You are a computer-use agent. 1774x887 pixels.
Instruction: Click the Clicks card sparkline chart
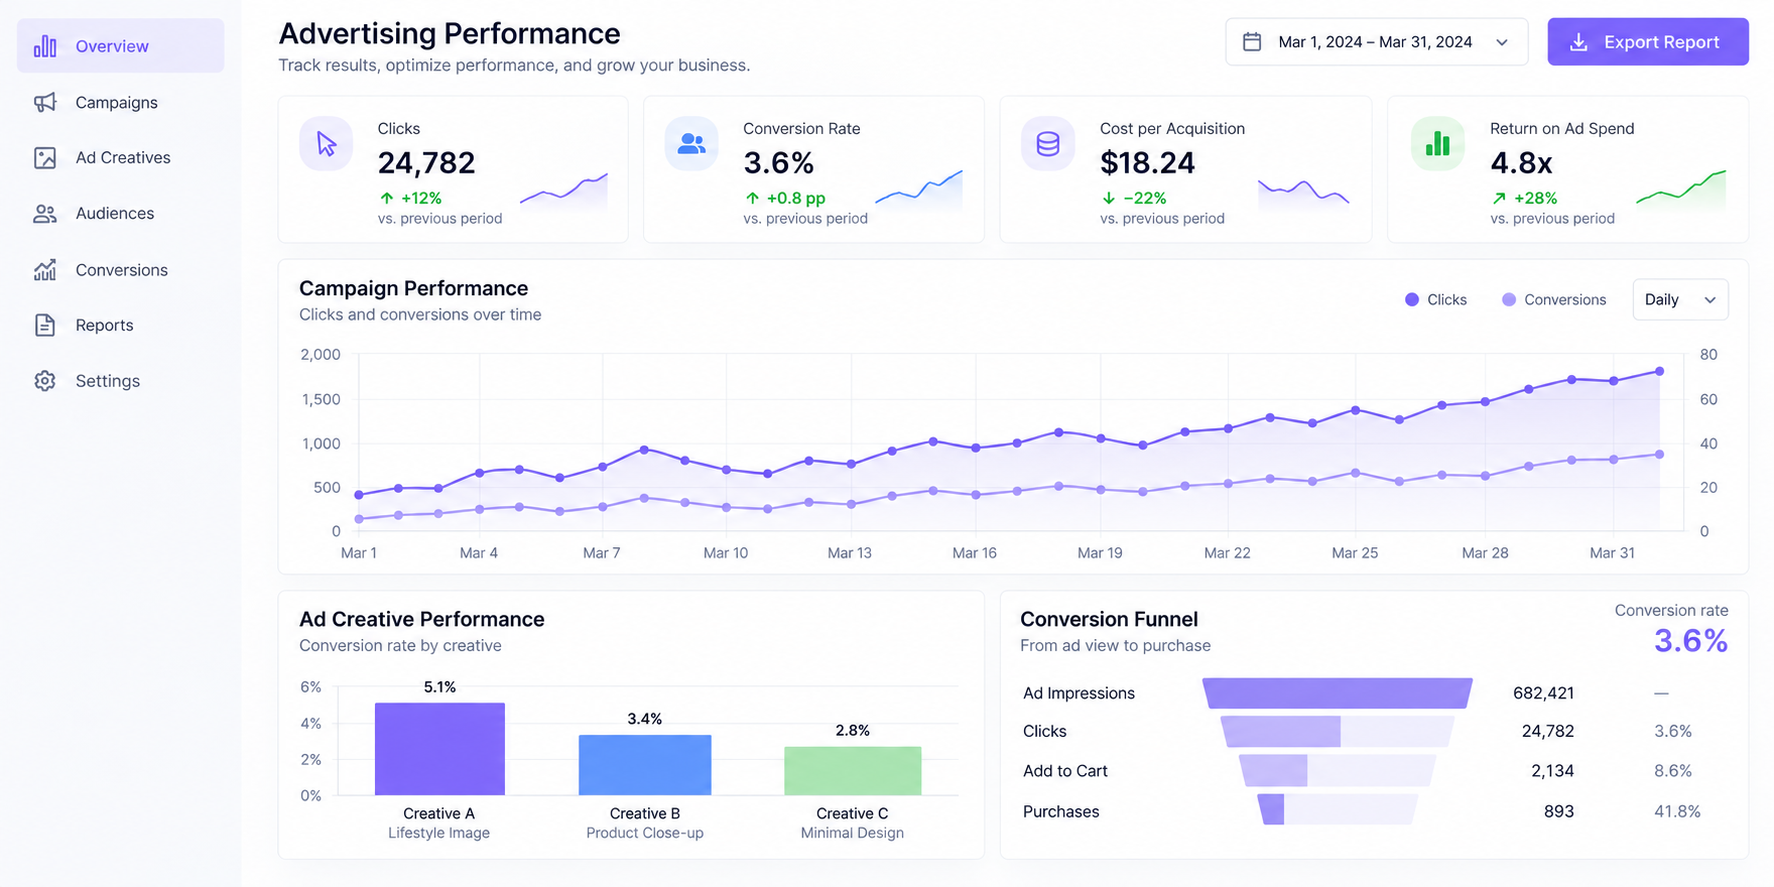click(564, 191)
